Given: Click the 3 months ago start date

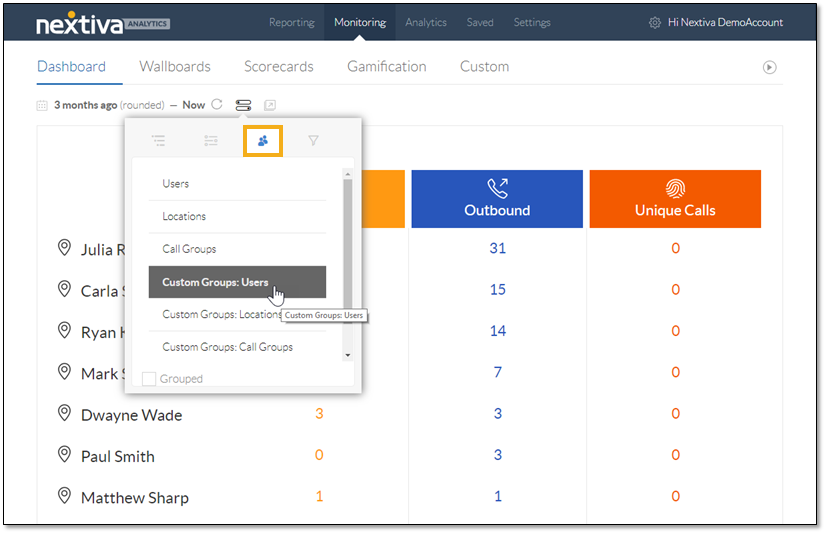Looking at the screenshot, I should 85,105.
